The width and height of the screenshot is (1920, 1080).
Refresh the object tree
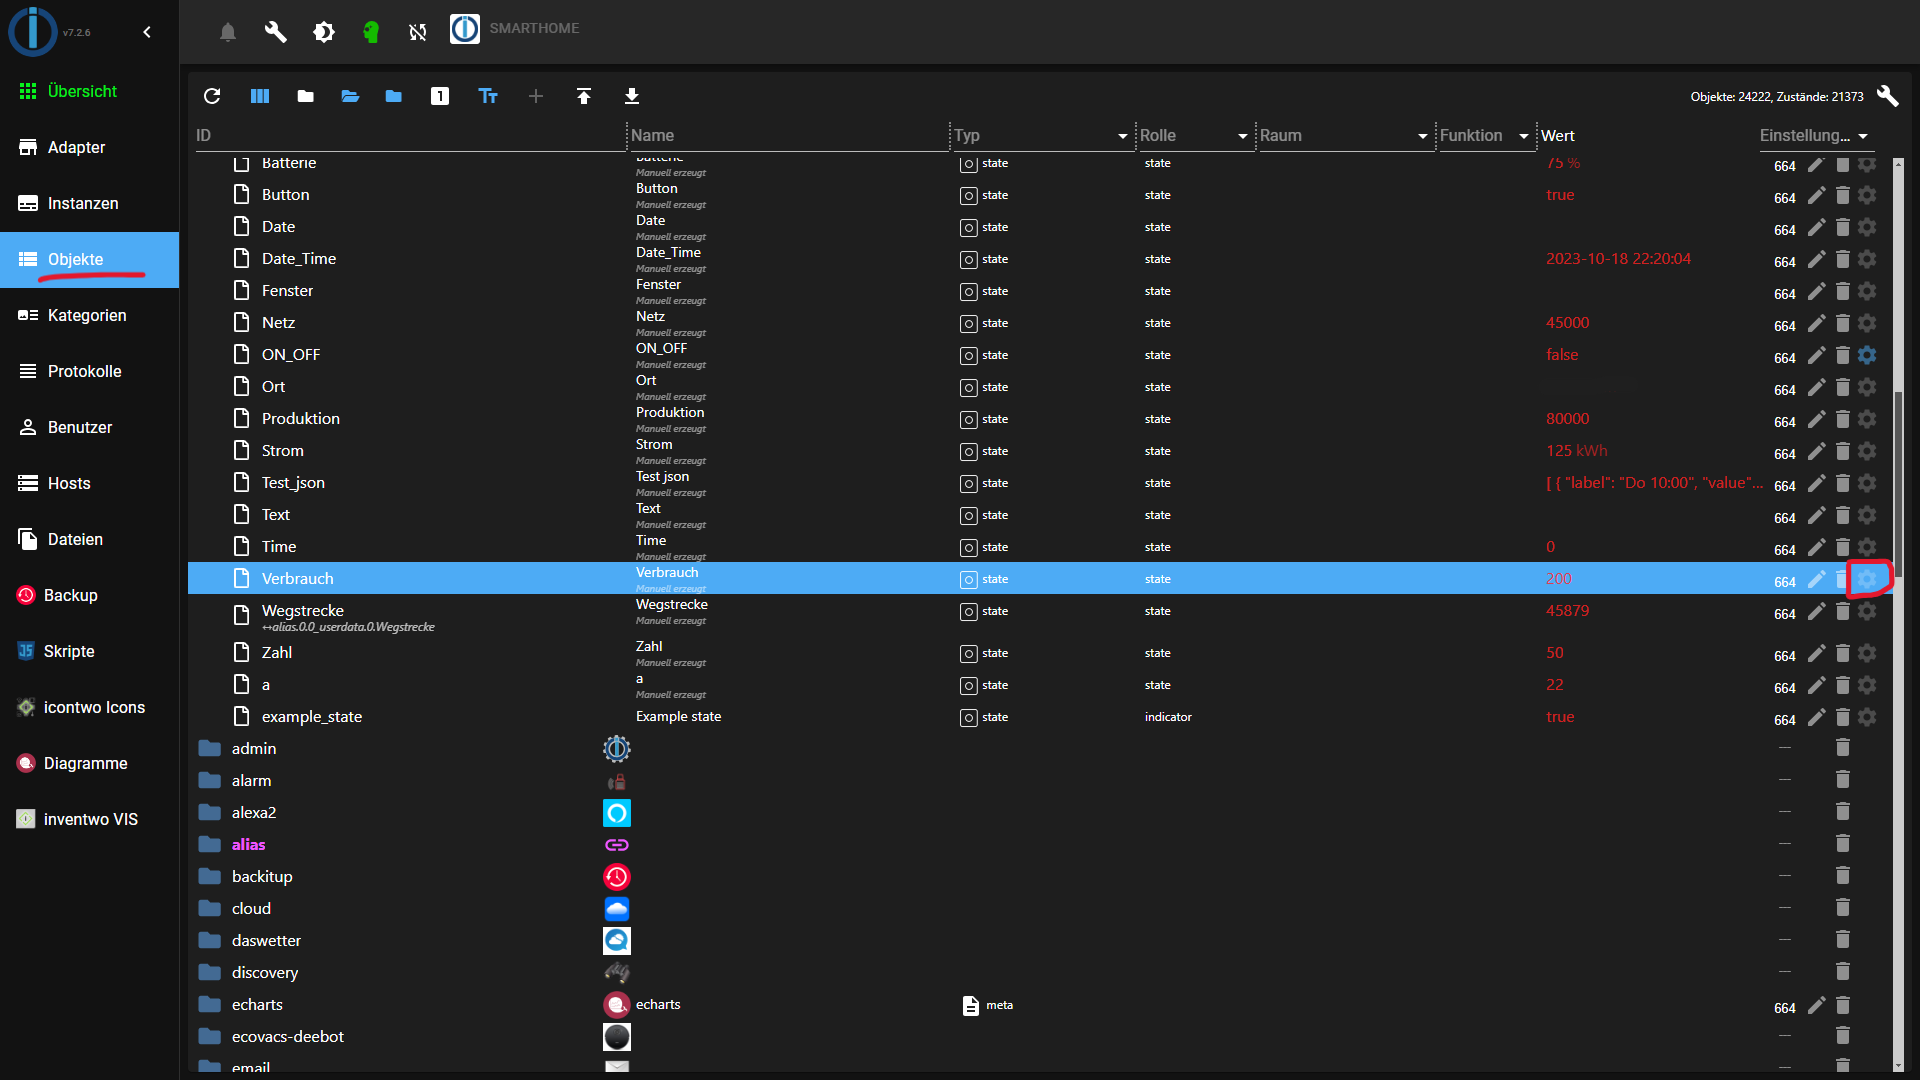tap(212, 96)
